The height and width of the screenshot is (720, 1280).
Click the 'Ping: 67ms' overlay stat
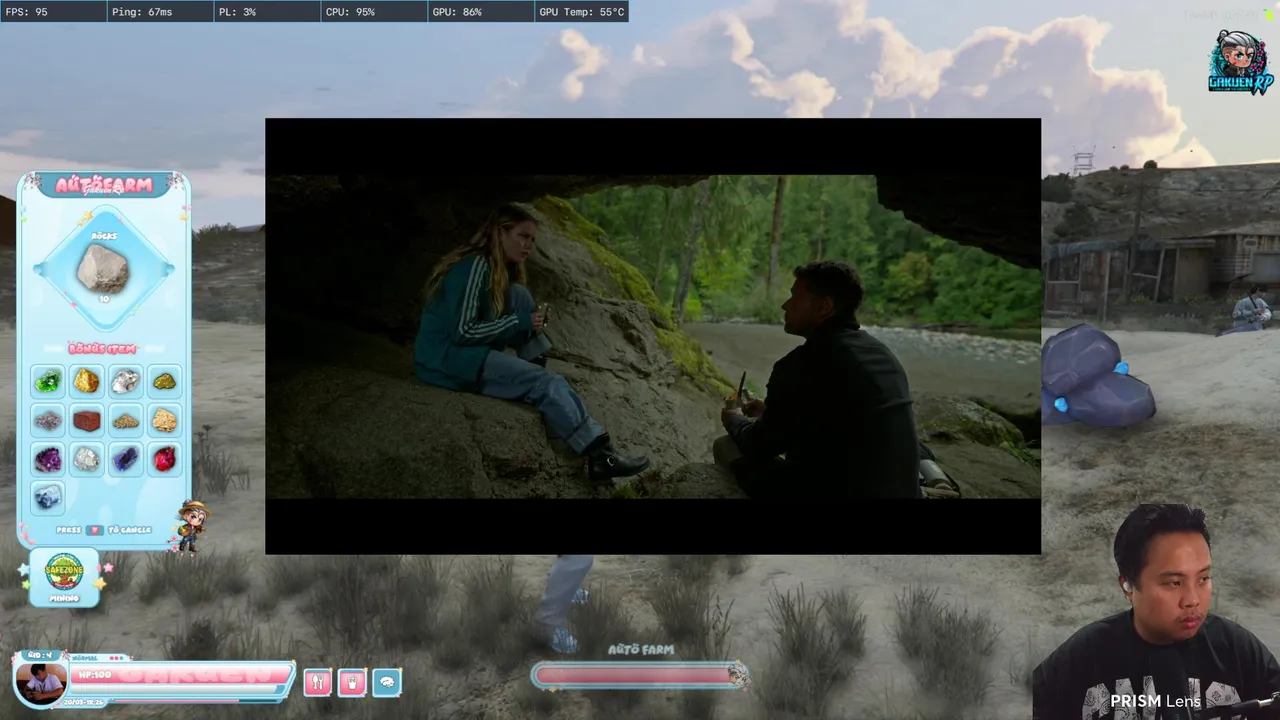(x=142, y=12)
